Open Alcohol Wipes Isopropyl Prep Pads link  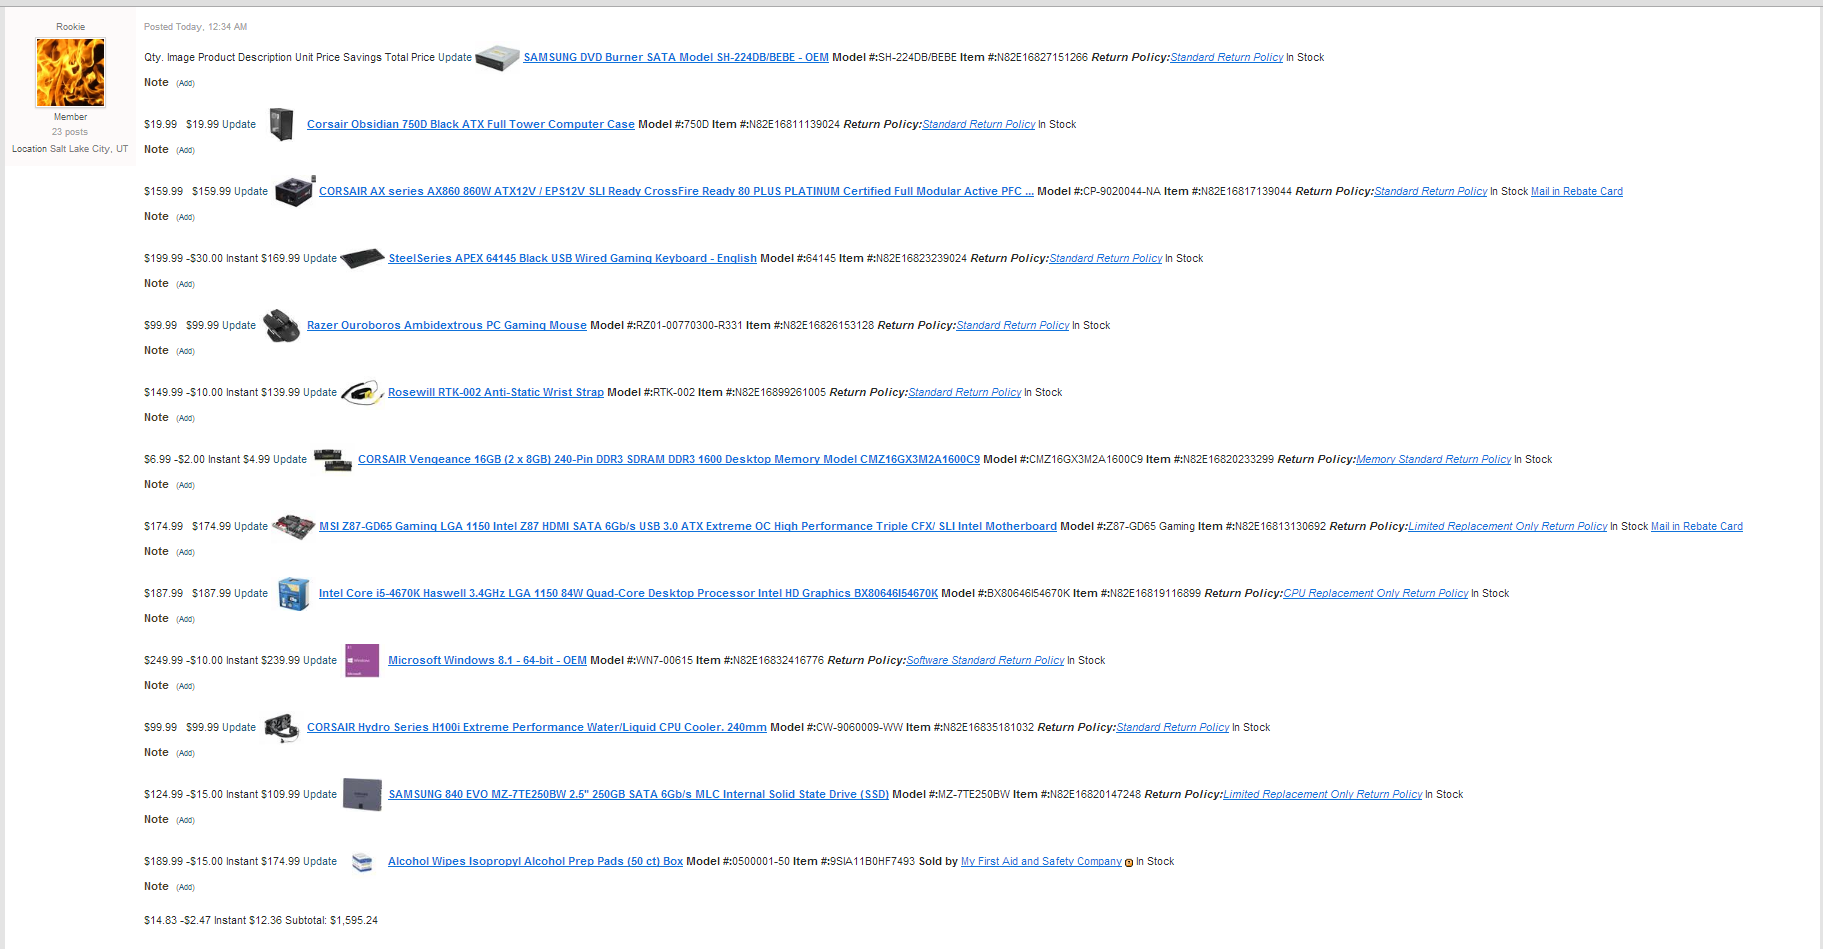coord(535,862)
